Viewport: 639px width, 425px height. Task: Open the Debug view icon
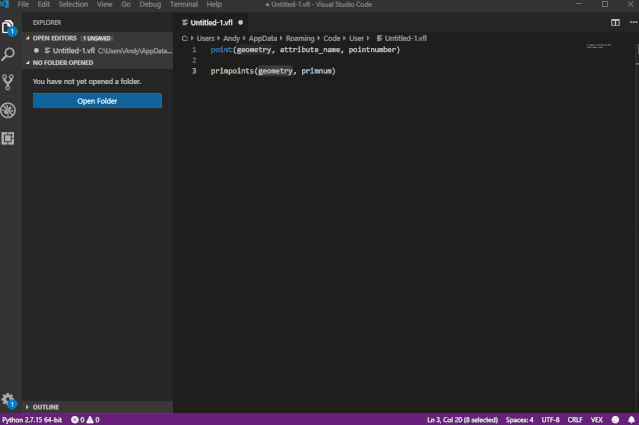(x=8, y=110)
